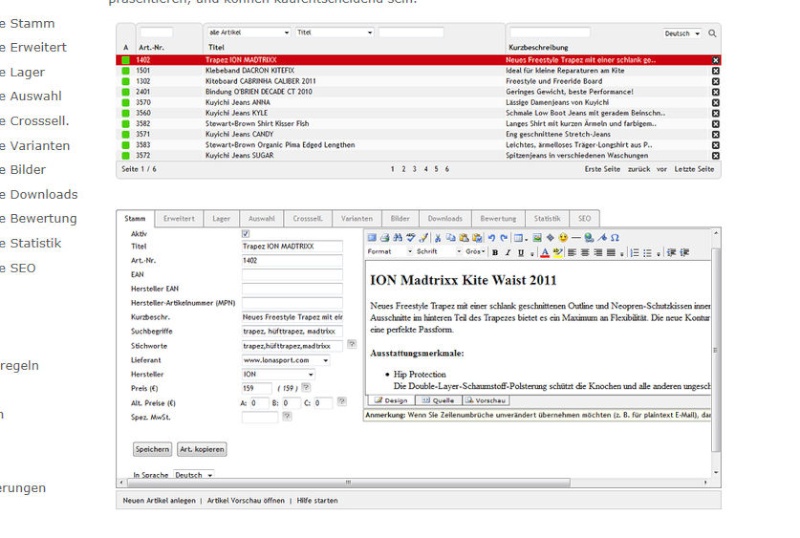Open help icon beside Stichworte field
The width and height of the screenshot is (800, 538).
352,344
